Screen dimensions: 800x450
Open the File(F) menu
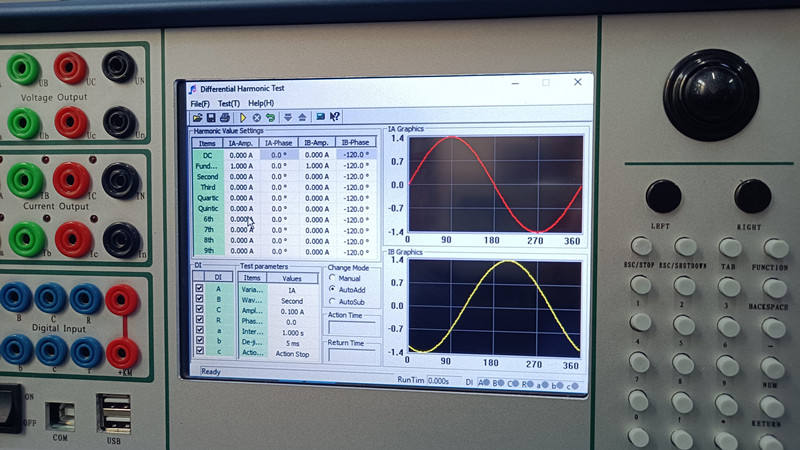point(200,103)
